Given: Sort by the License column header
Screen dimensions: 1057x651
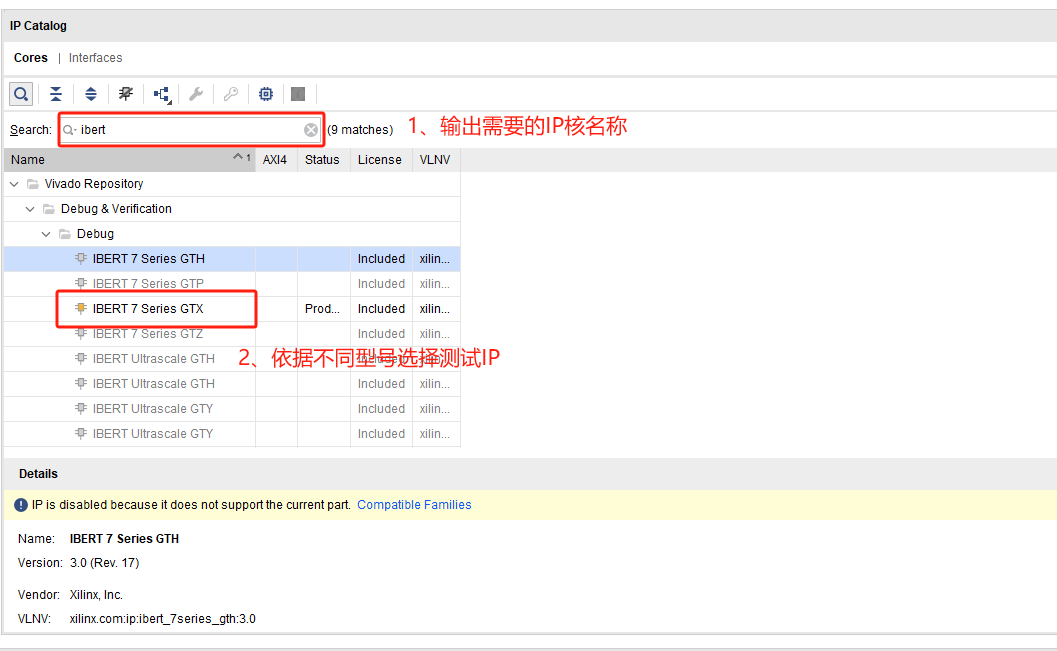Looking at the screenshot, I should (380, 160).
